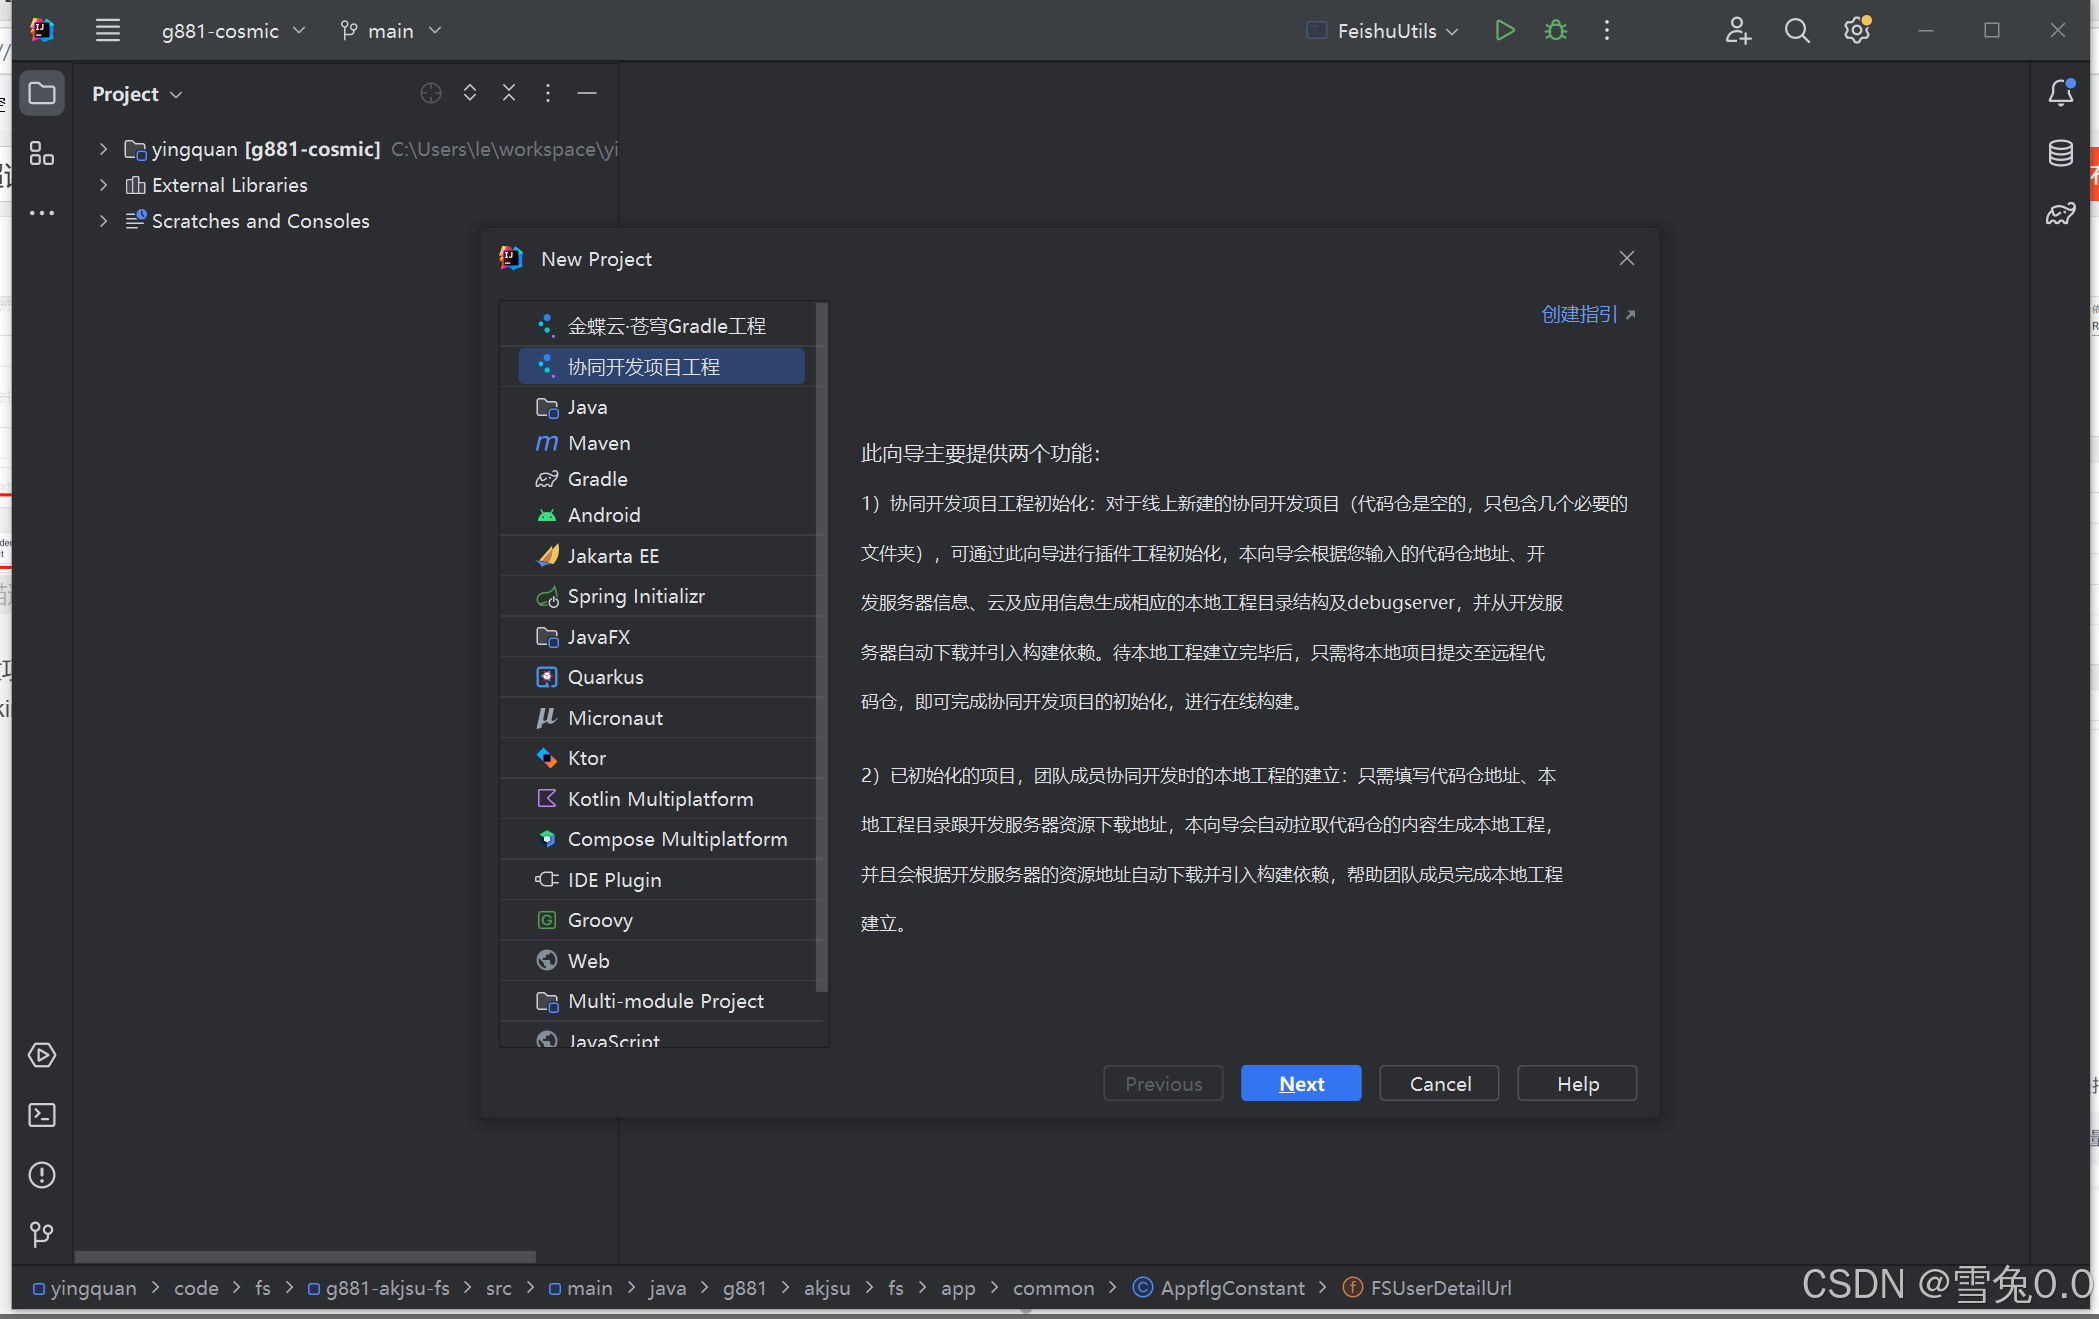Expand the yingquan project node
Viewport: 2099px width, 1319px height.
click(103, 149)
